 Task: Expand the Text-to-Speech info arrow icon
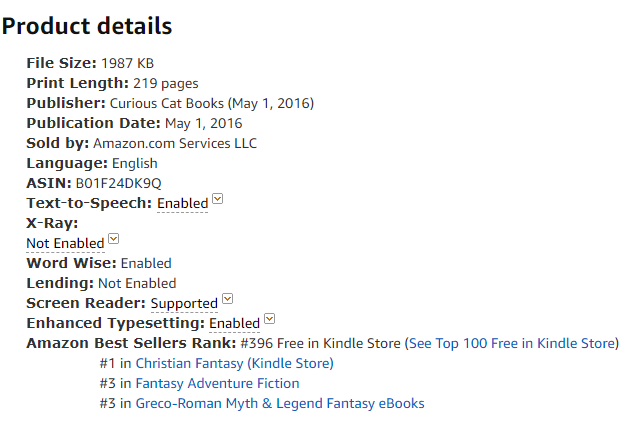pyautogui.click(x=218, y=199)
